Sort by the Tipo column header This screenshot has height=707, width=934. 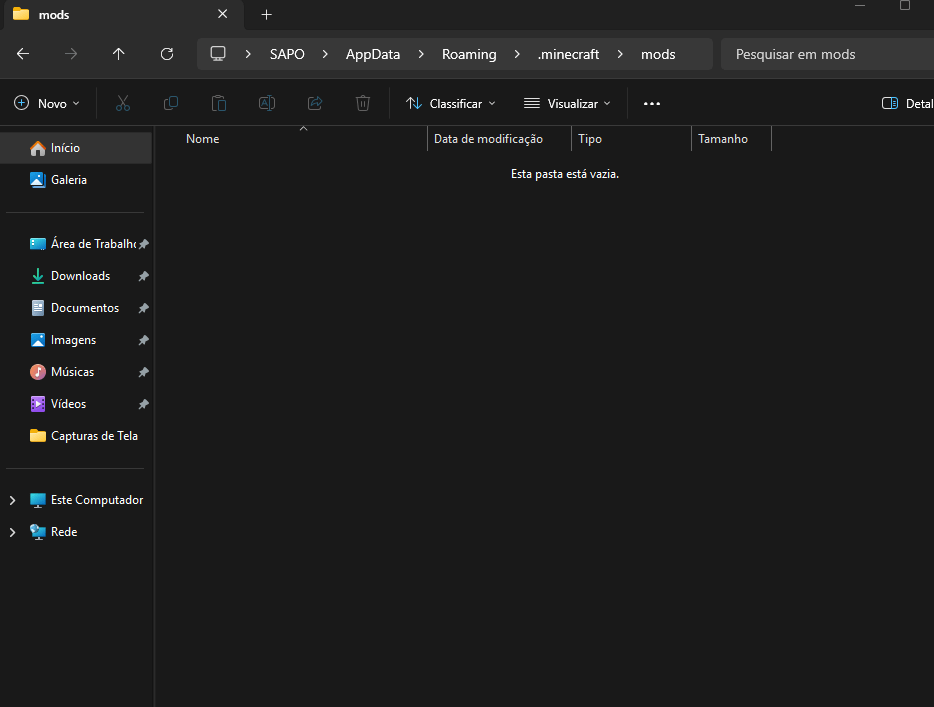click(631, 139)
